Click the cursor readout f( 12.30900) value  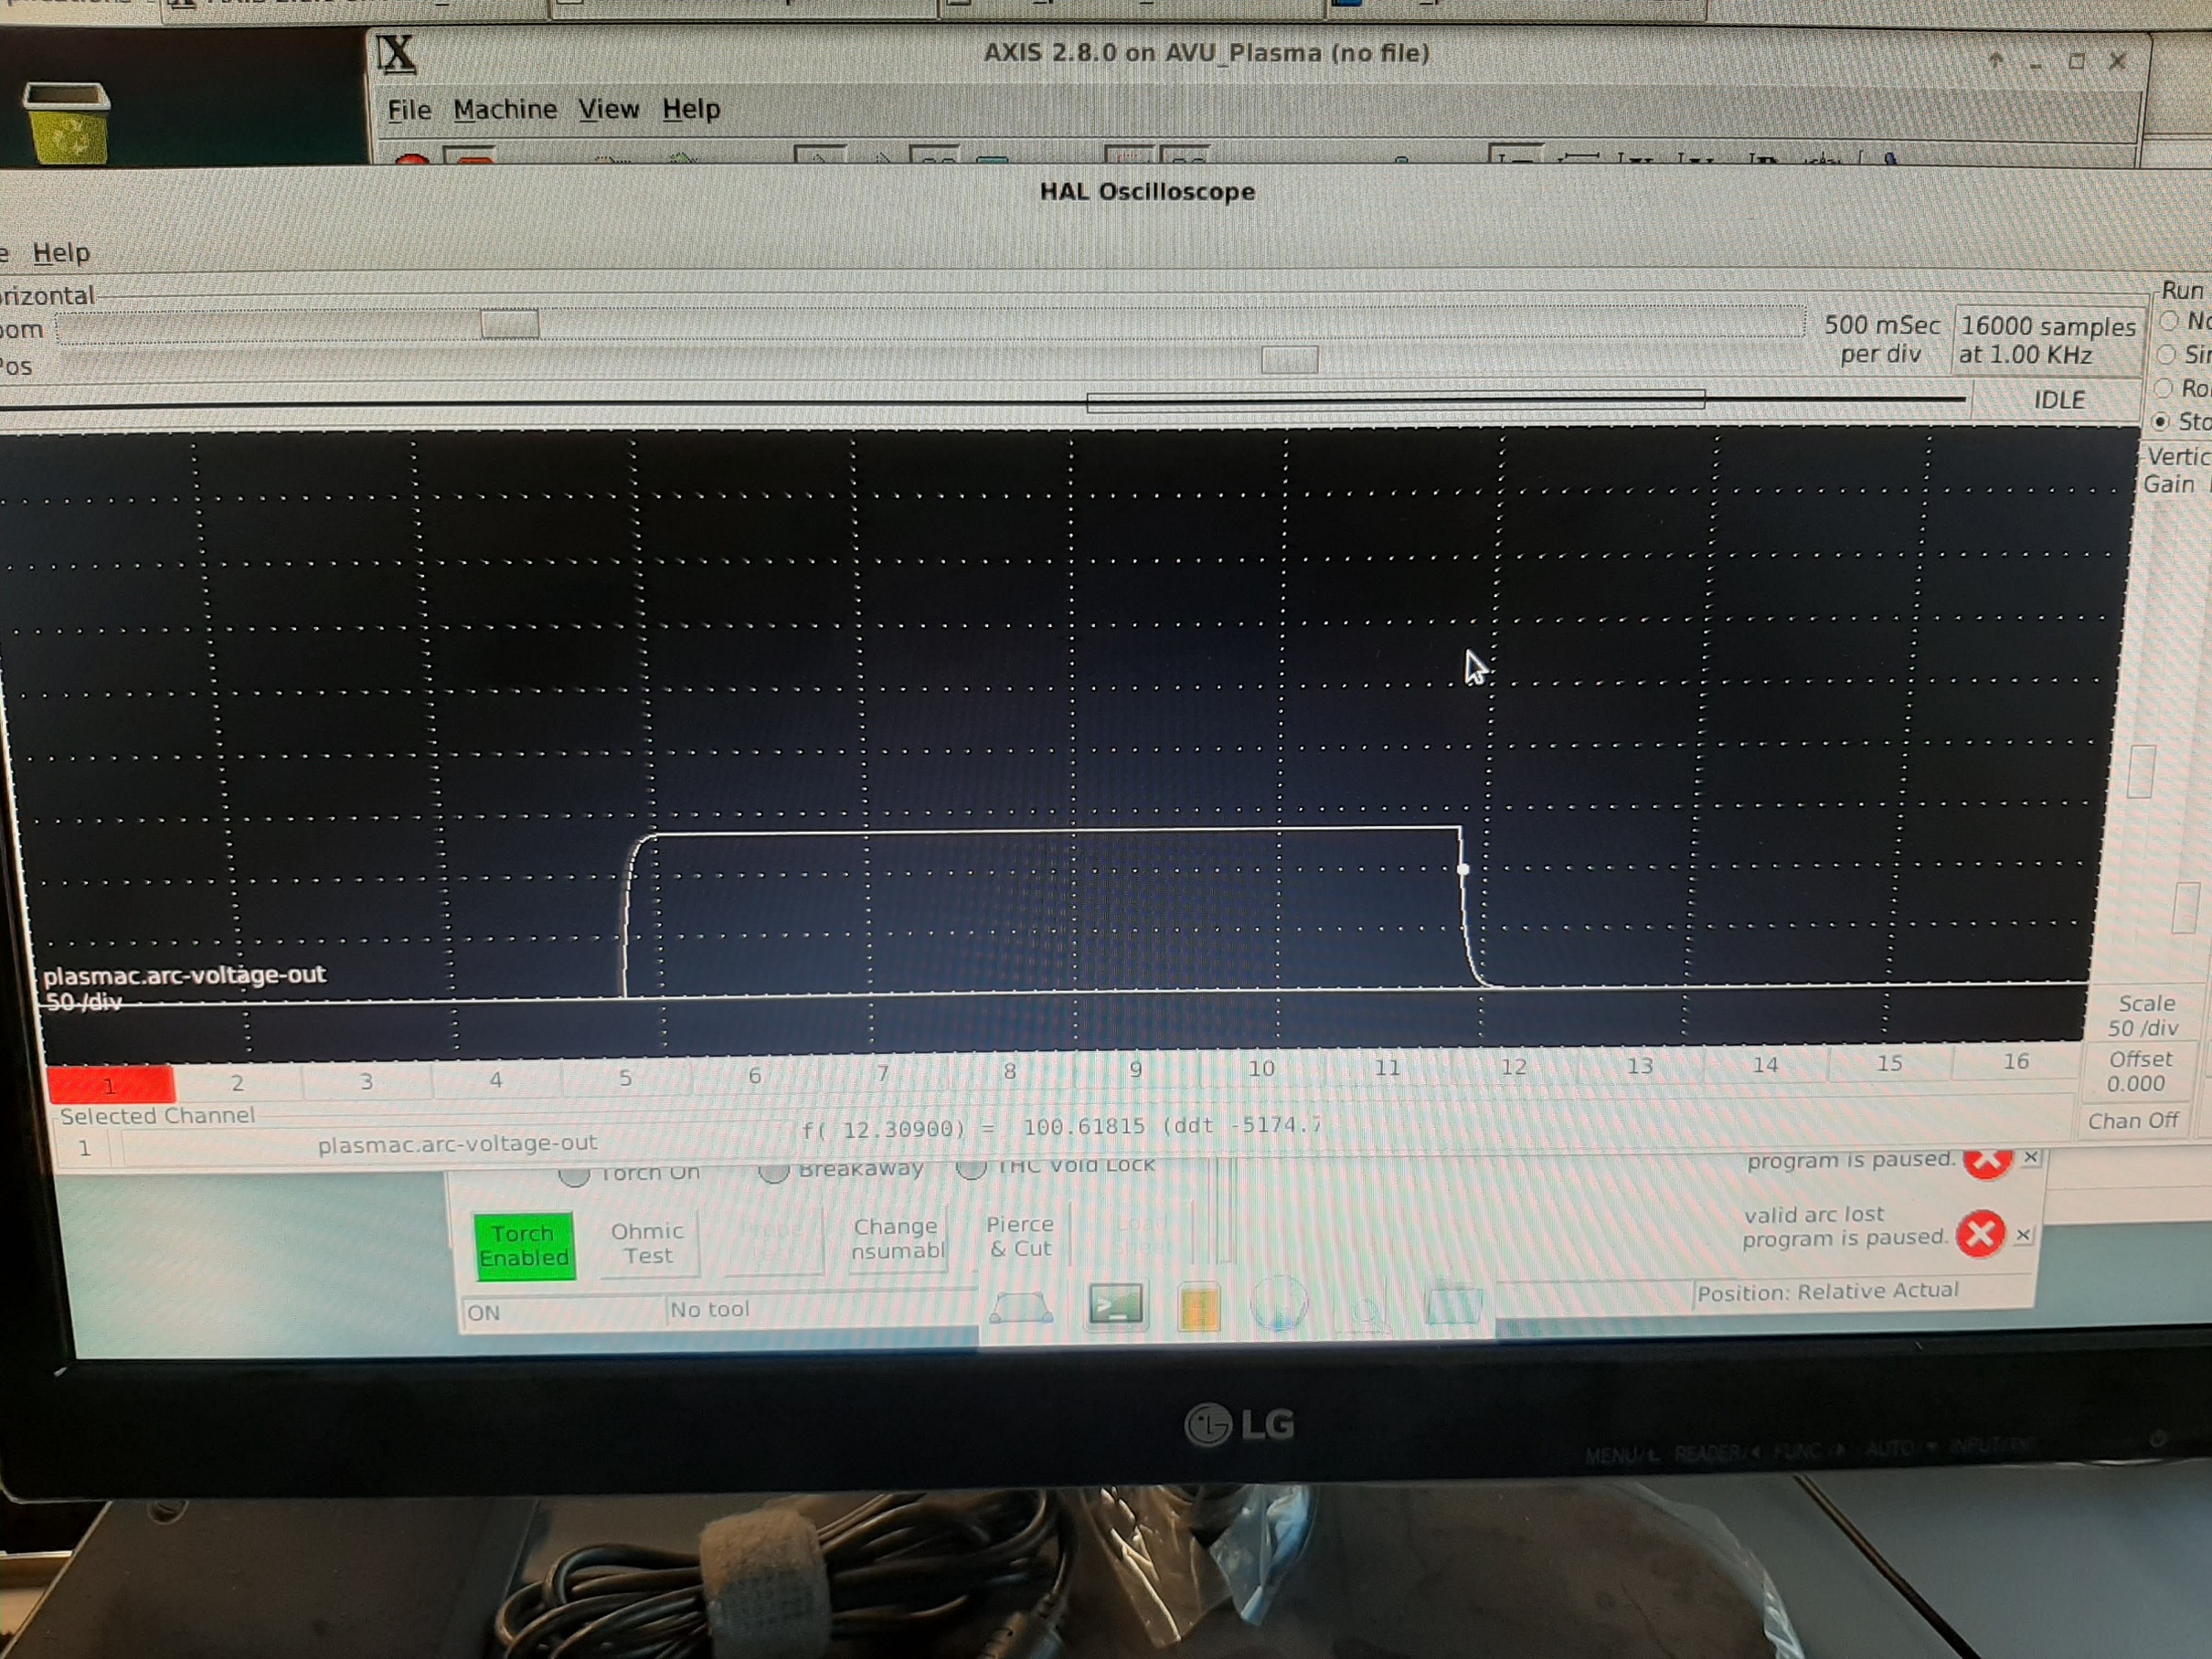coord(1062,1128)
